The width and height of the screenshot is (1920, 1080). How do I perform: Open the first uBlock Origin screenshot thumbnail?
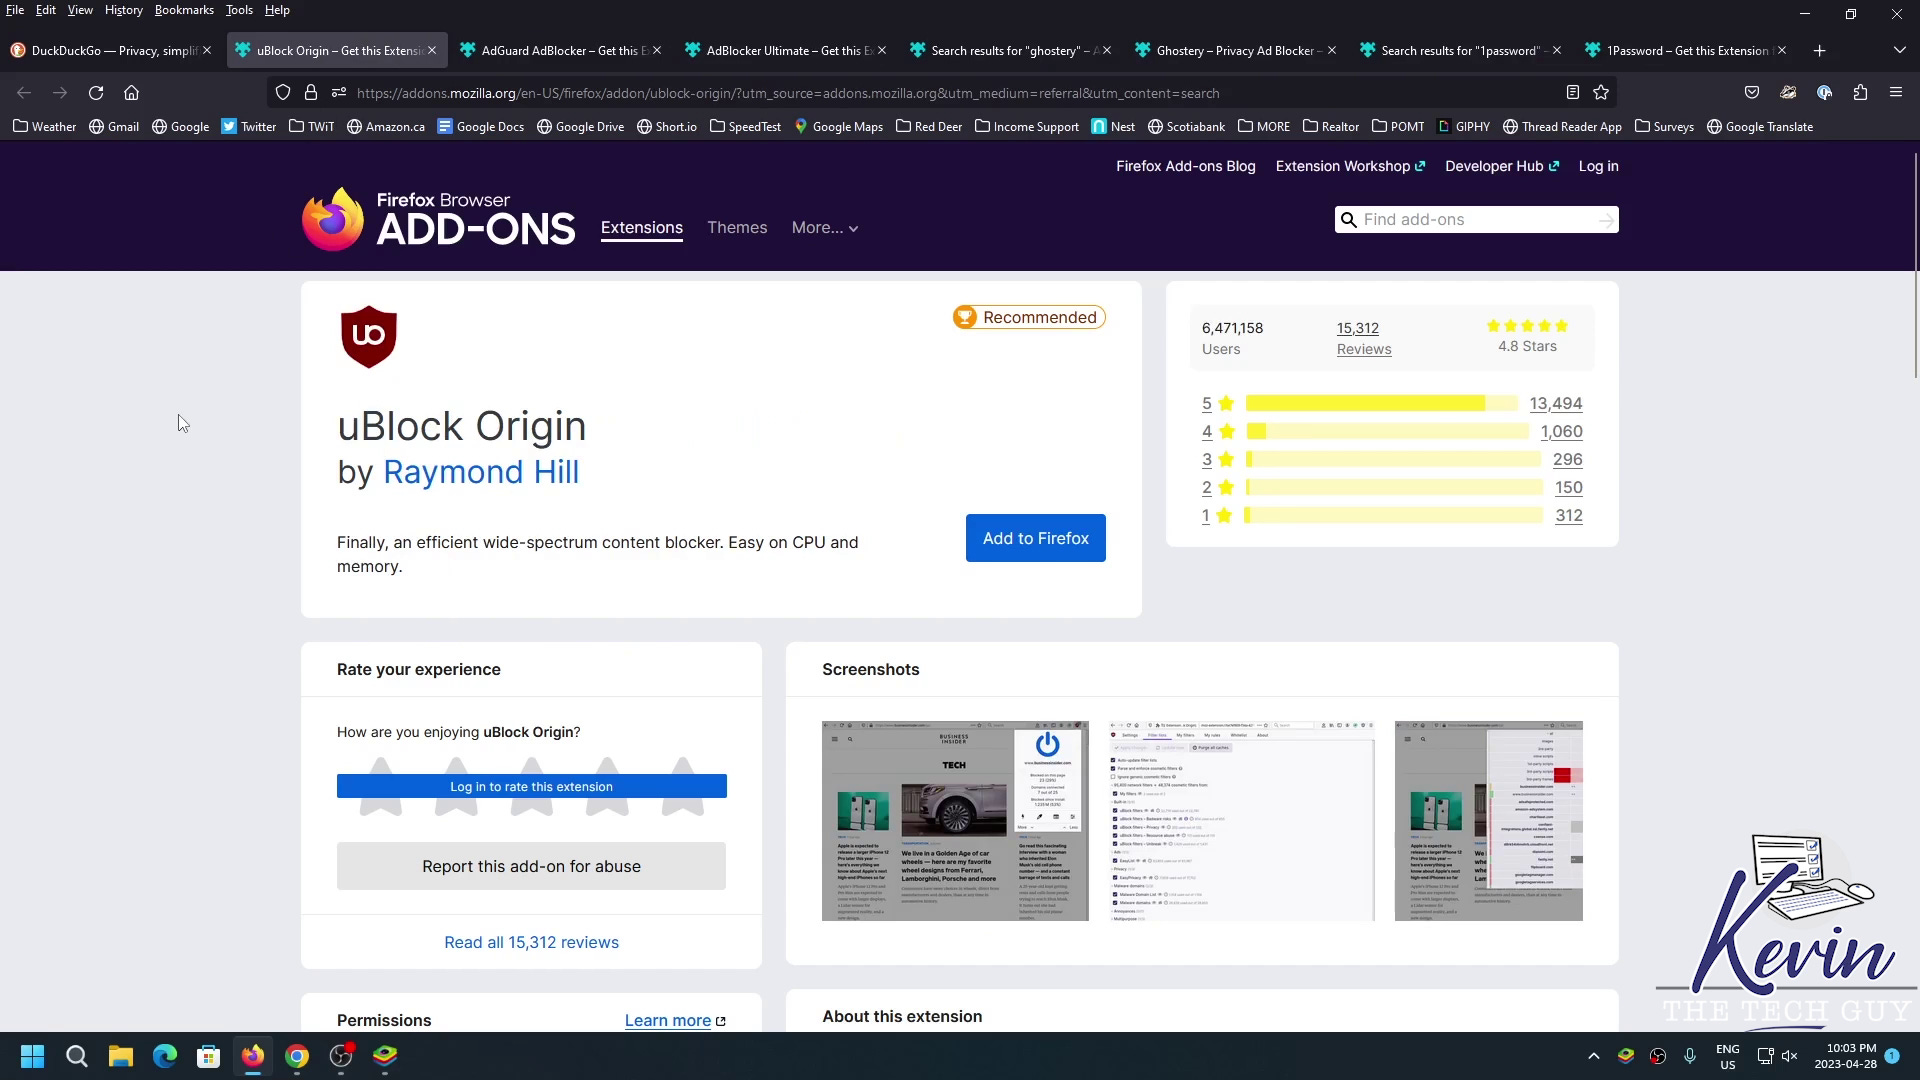pyautogui.click(x=954, y=820)
